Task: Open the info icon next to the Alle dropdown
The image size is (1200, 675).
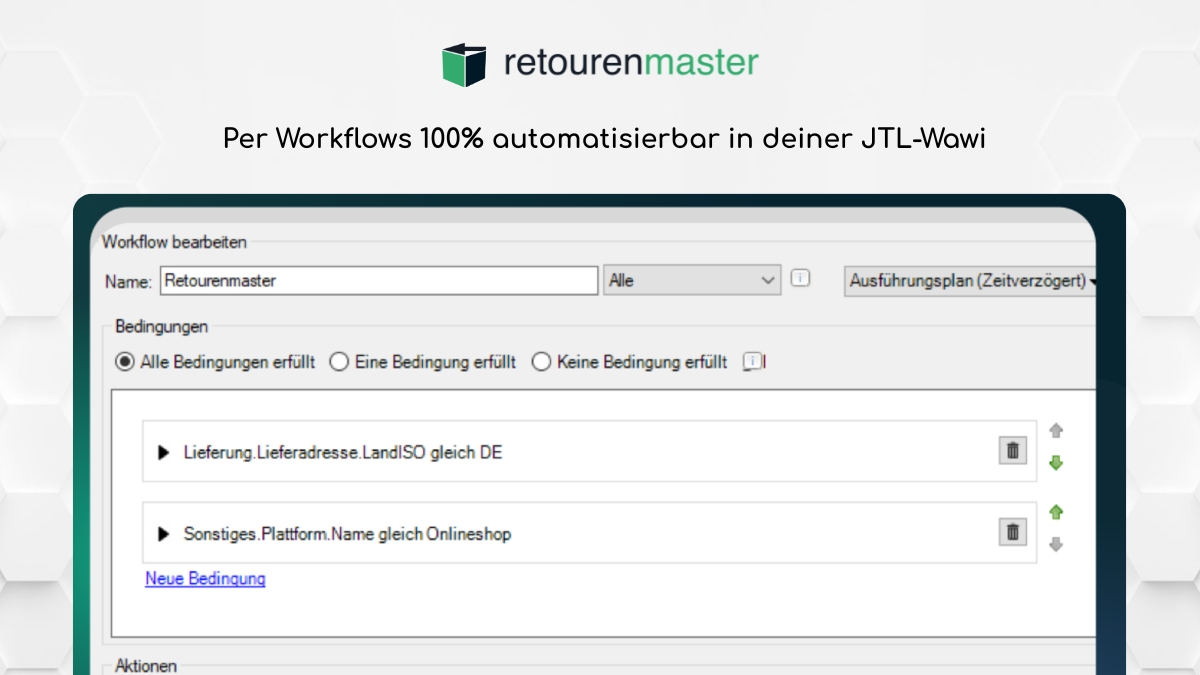Action: coord(800,279)
